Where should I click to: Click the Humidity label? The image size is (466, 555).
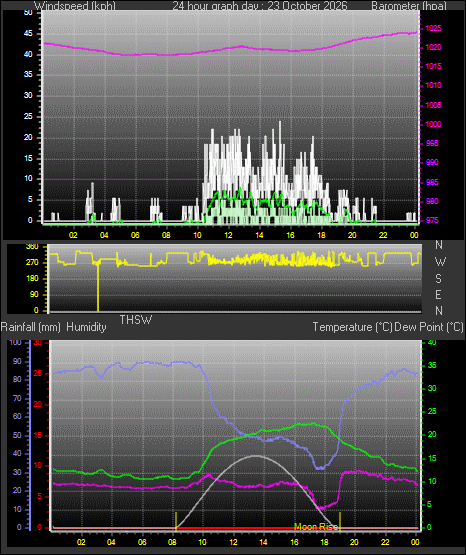(x=86, y=327)
